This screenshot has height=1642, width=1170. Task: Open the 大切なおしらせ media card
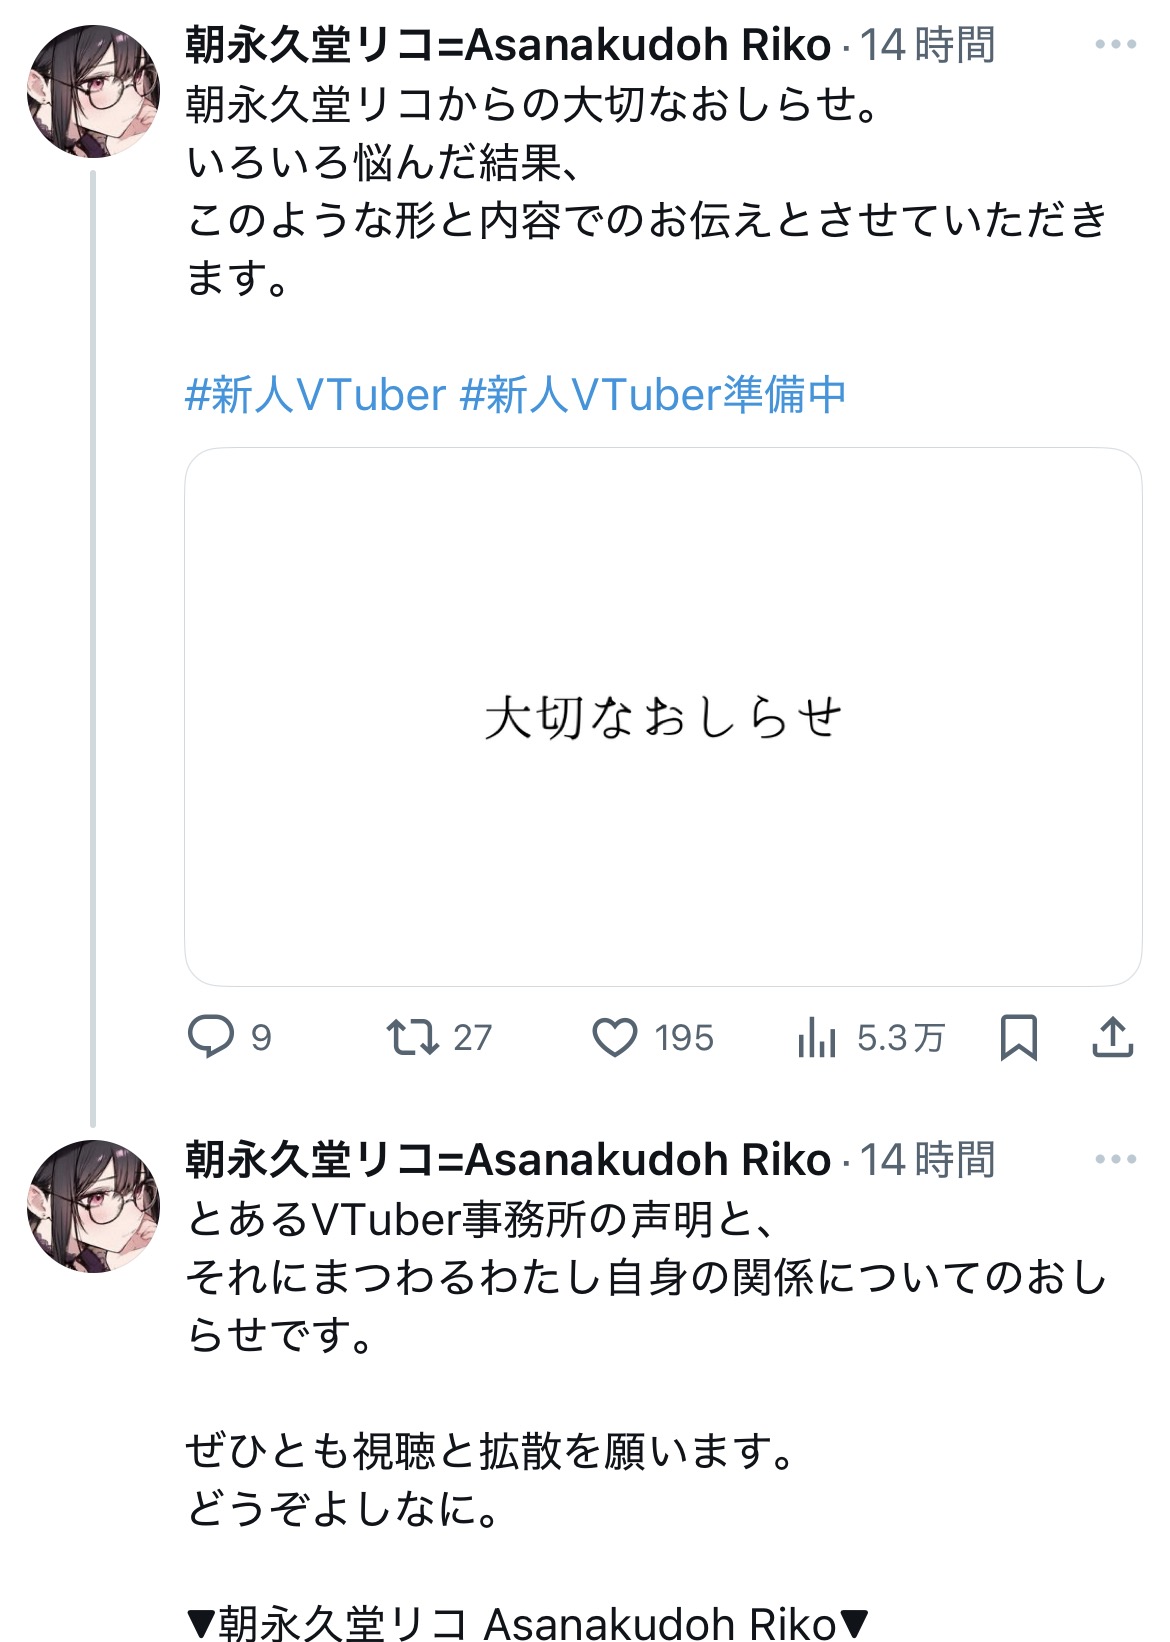pos(663,717)
